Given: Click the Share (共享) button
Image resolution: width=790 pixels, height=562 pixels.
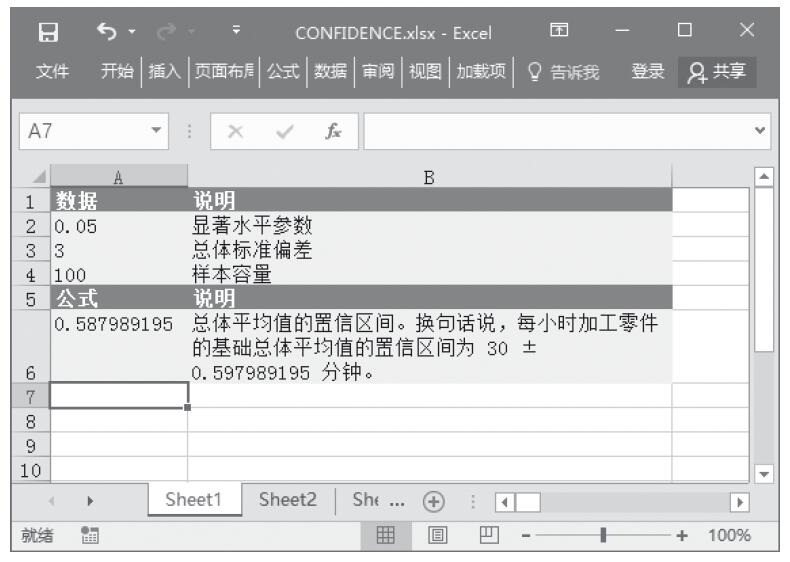Looking at the screenshot, I should click(x=718, y=71).
